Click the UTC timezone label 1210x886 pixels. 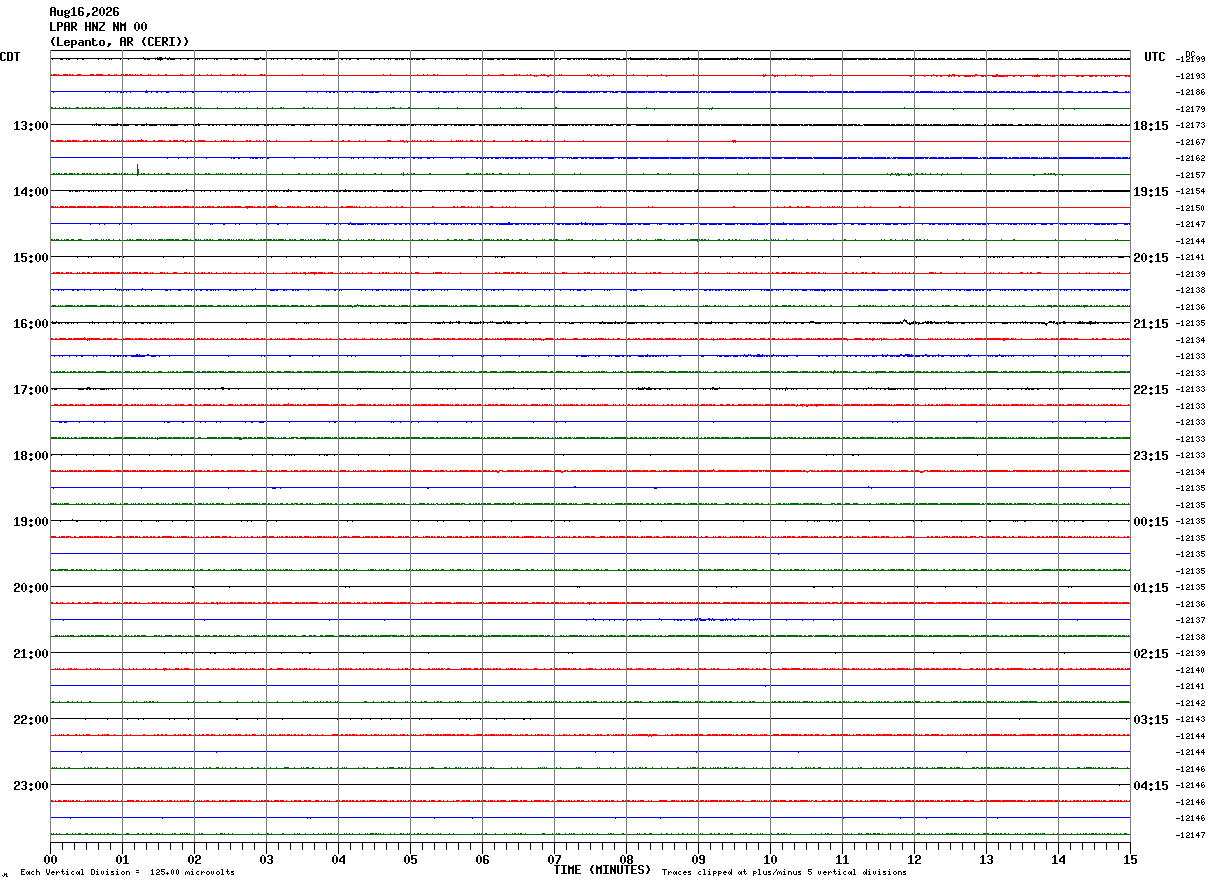click(x=1155, y=57)
